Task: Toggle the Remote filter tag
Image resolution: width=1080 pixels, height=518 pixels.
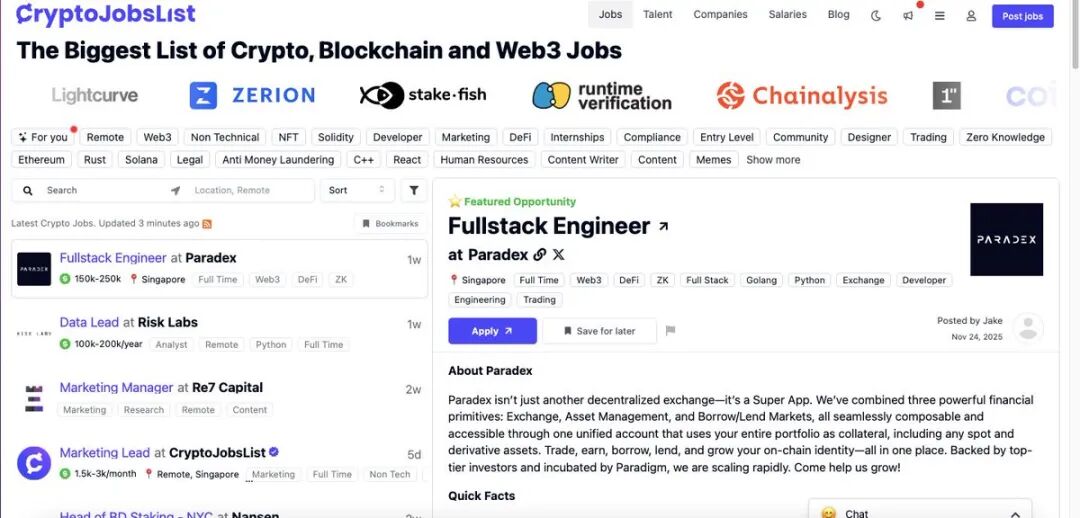Action: (x=105, y=137)
